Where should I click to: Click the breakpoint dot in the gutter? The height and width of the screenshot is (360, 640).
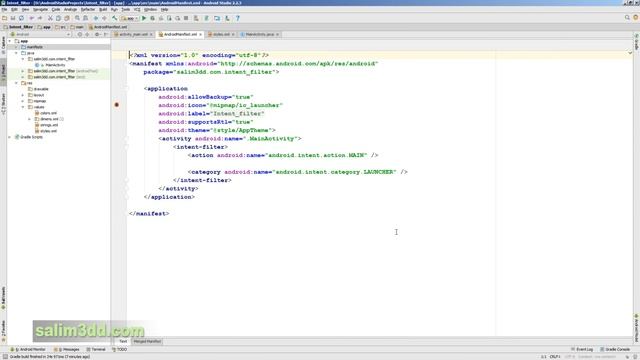pyautogui.click(x=117, y=105)
